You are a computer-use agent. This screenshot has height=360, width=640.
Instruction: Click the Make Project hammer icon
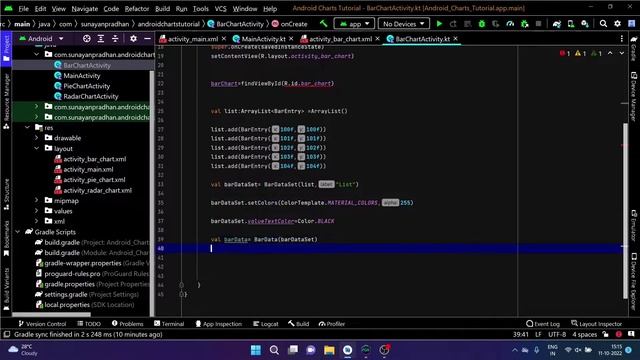324,23
